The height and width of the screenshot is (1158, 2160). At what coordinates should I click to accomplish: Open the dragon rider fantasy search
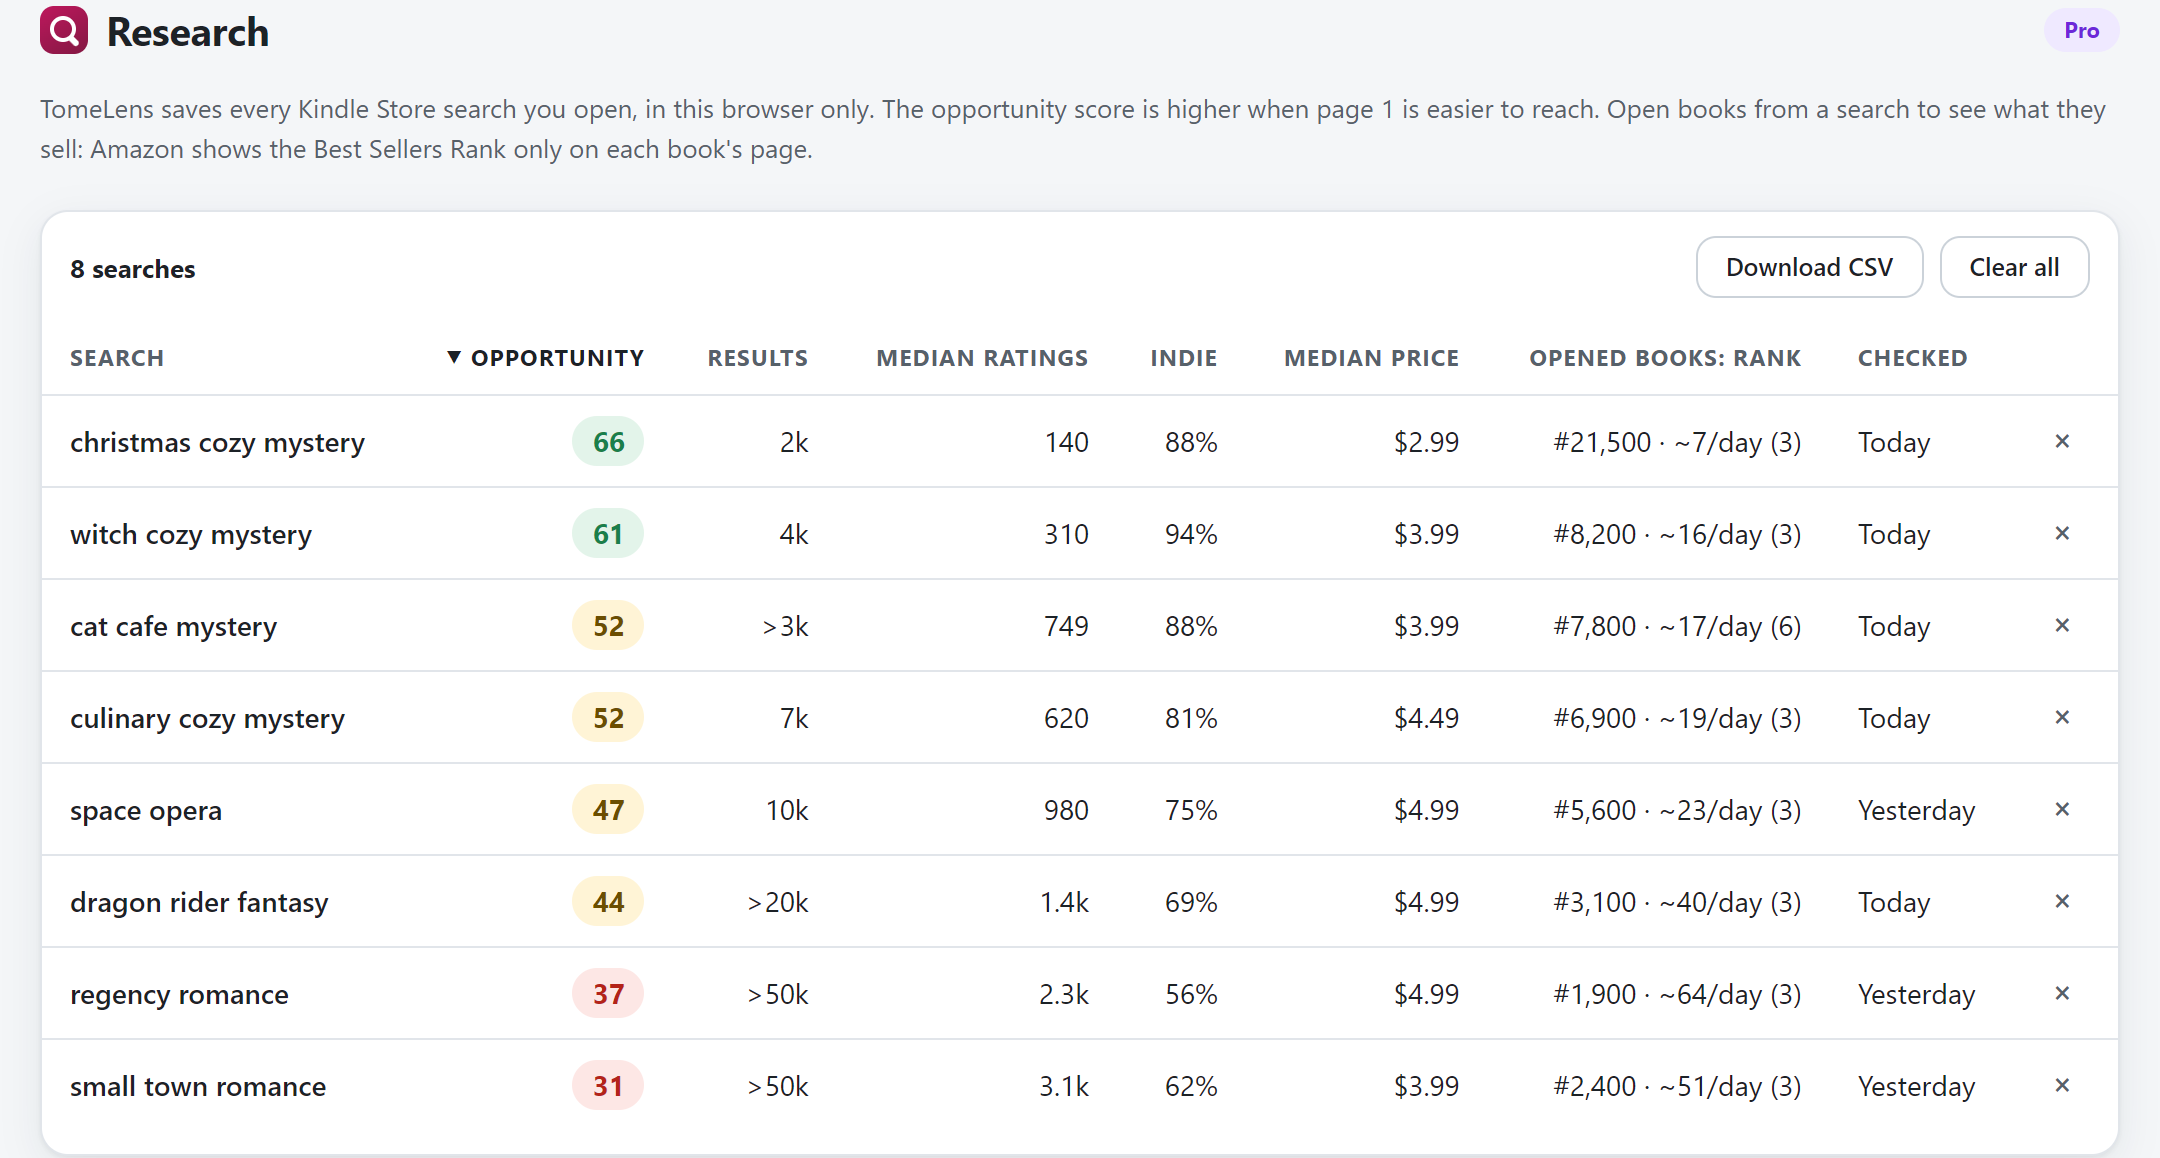(x=199, y=902)
